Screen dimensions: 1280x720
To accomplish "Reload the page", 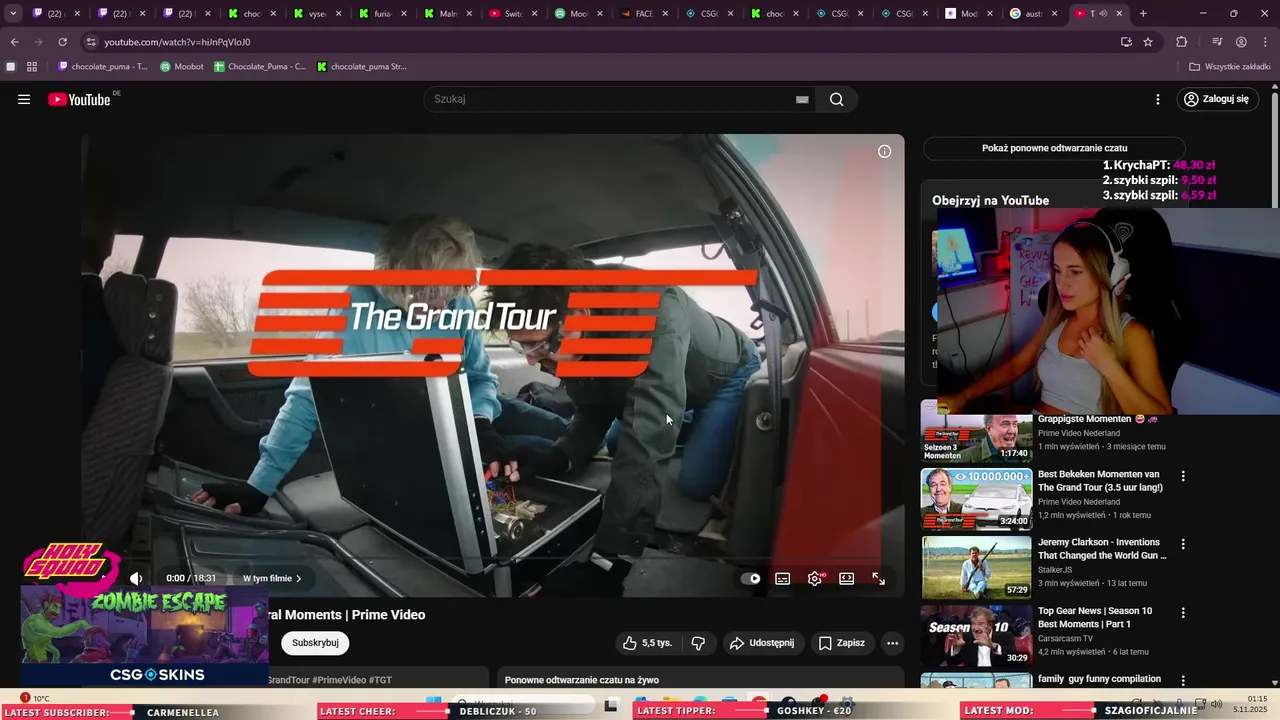I will tap(63, 42).
